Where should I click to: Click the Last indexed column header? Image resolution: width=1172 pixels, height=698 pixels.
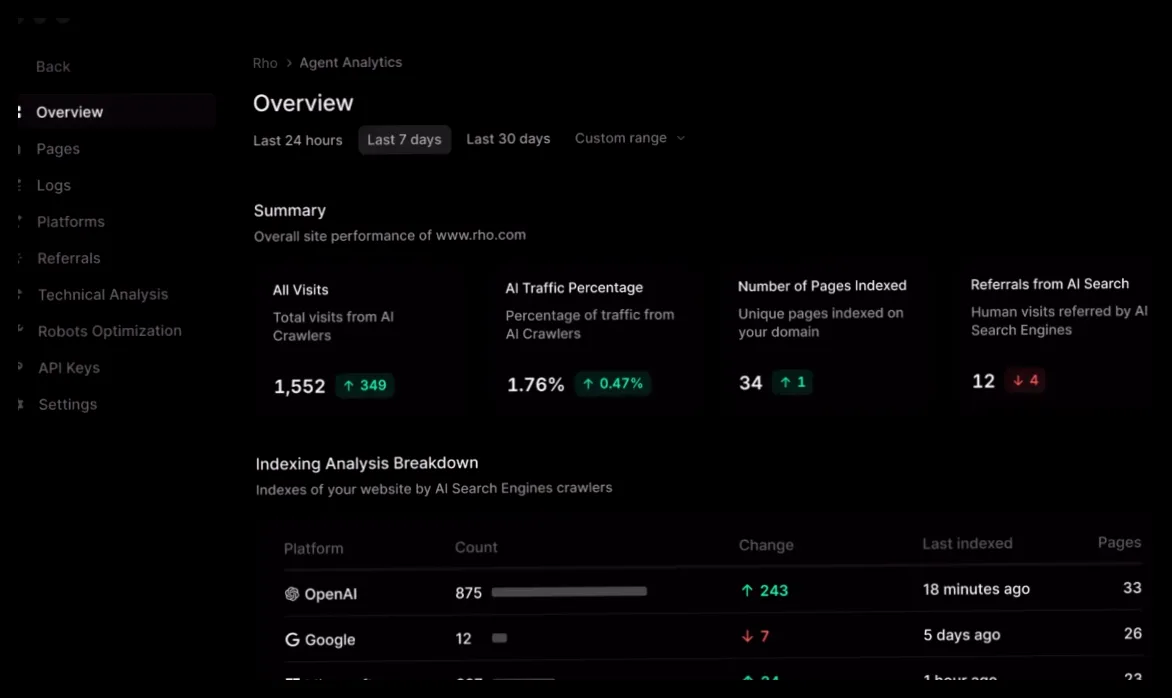pyautogui.click(x=967, y=543)
